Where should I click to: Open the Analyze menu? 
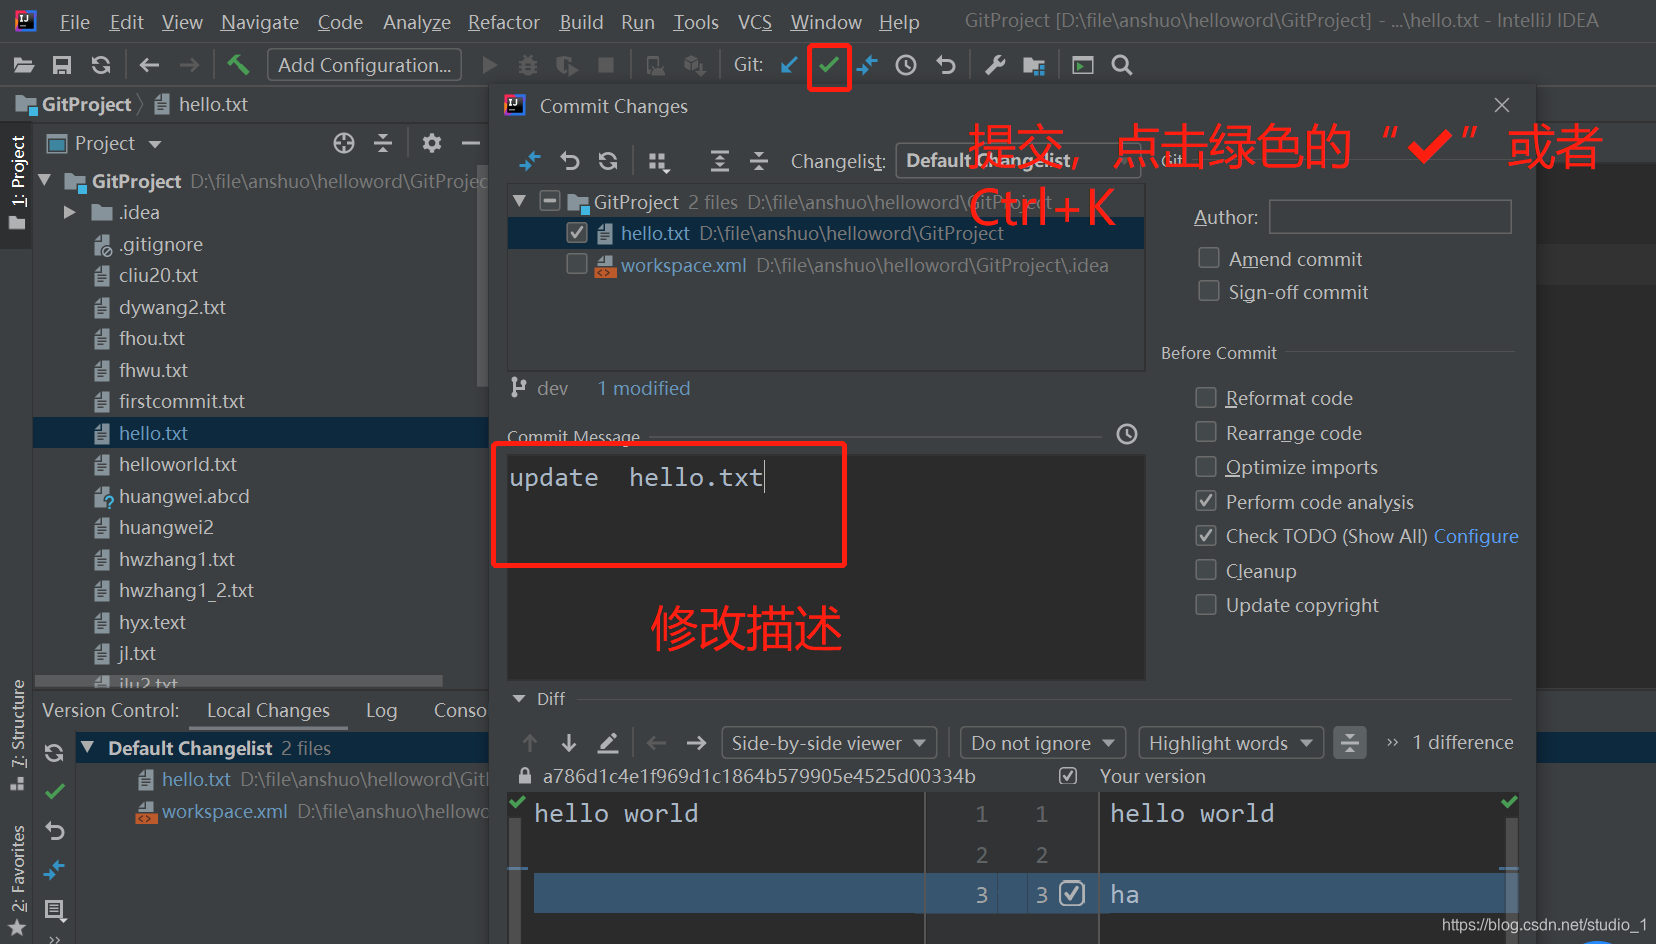[417, 22]
